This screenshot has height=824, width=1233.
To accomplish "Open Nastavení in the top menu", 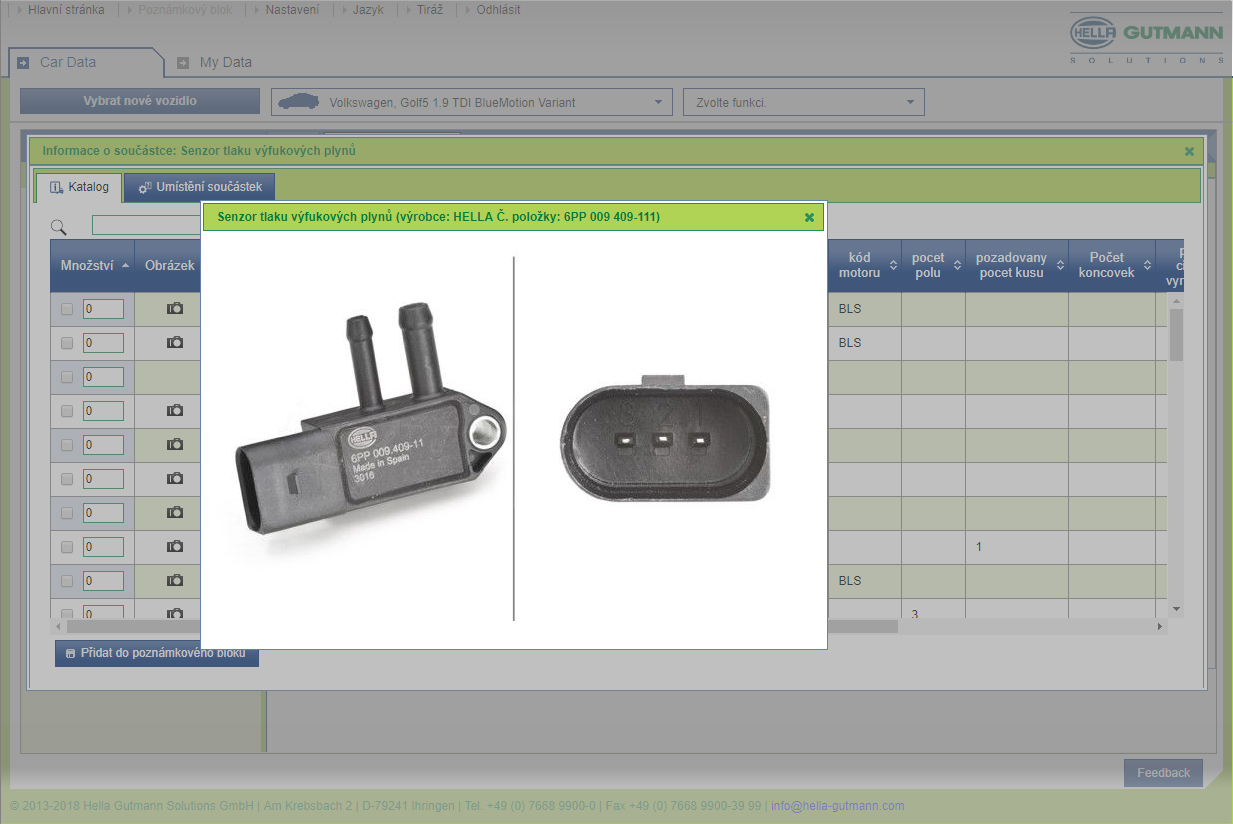I will click(292, 10).
